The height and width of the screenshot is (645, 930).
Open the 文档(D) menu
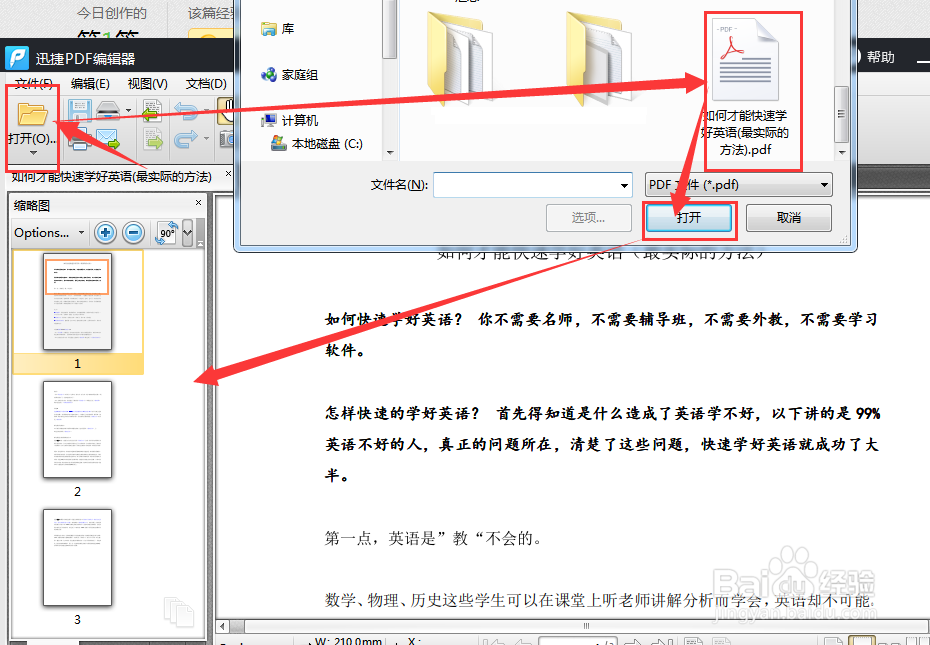[206, 84]
